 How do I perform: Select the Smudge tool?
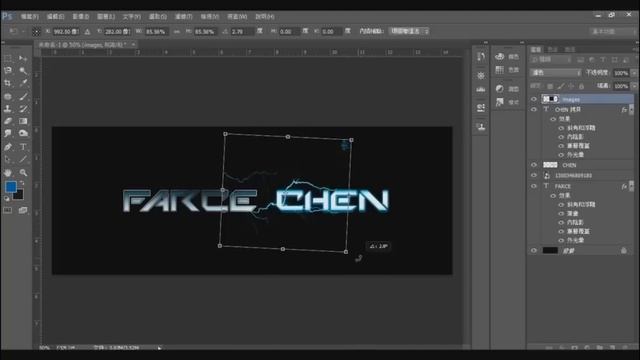[x=8, y=133]
